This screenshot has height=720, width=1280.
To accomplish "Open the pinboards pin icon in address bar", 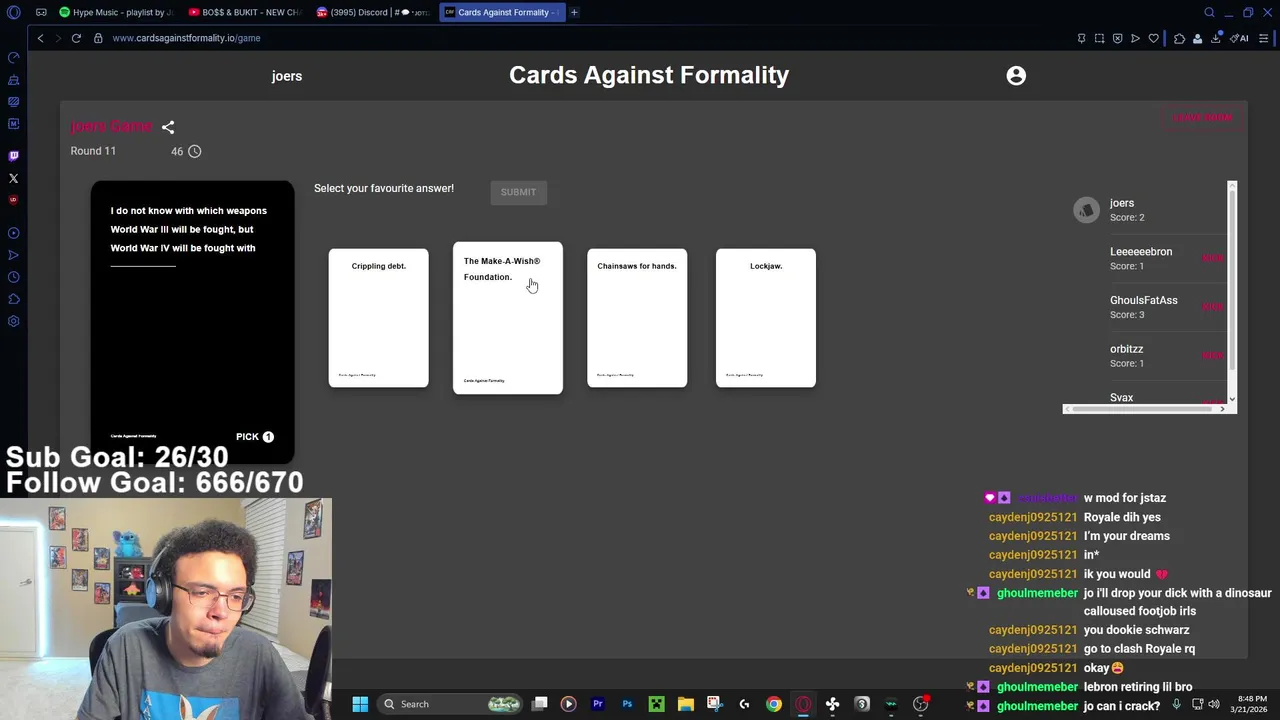I will pos(1081,38).
